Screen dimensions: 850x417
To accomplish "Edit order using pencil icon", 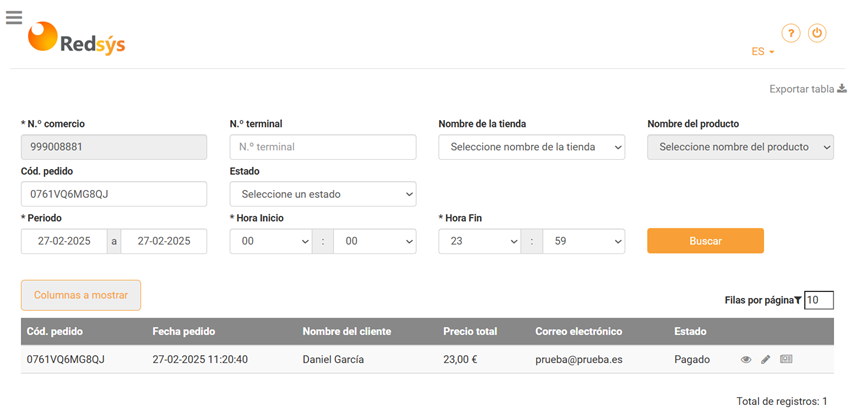I will (766, 359).
